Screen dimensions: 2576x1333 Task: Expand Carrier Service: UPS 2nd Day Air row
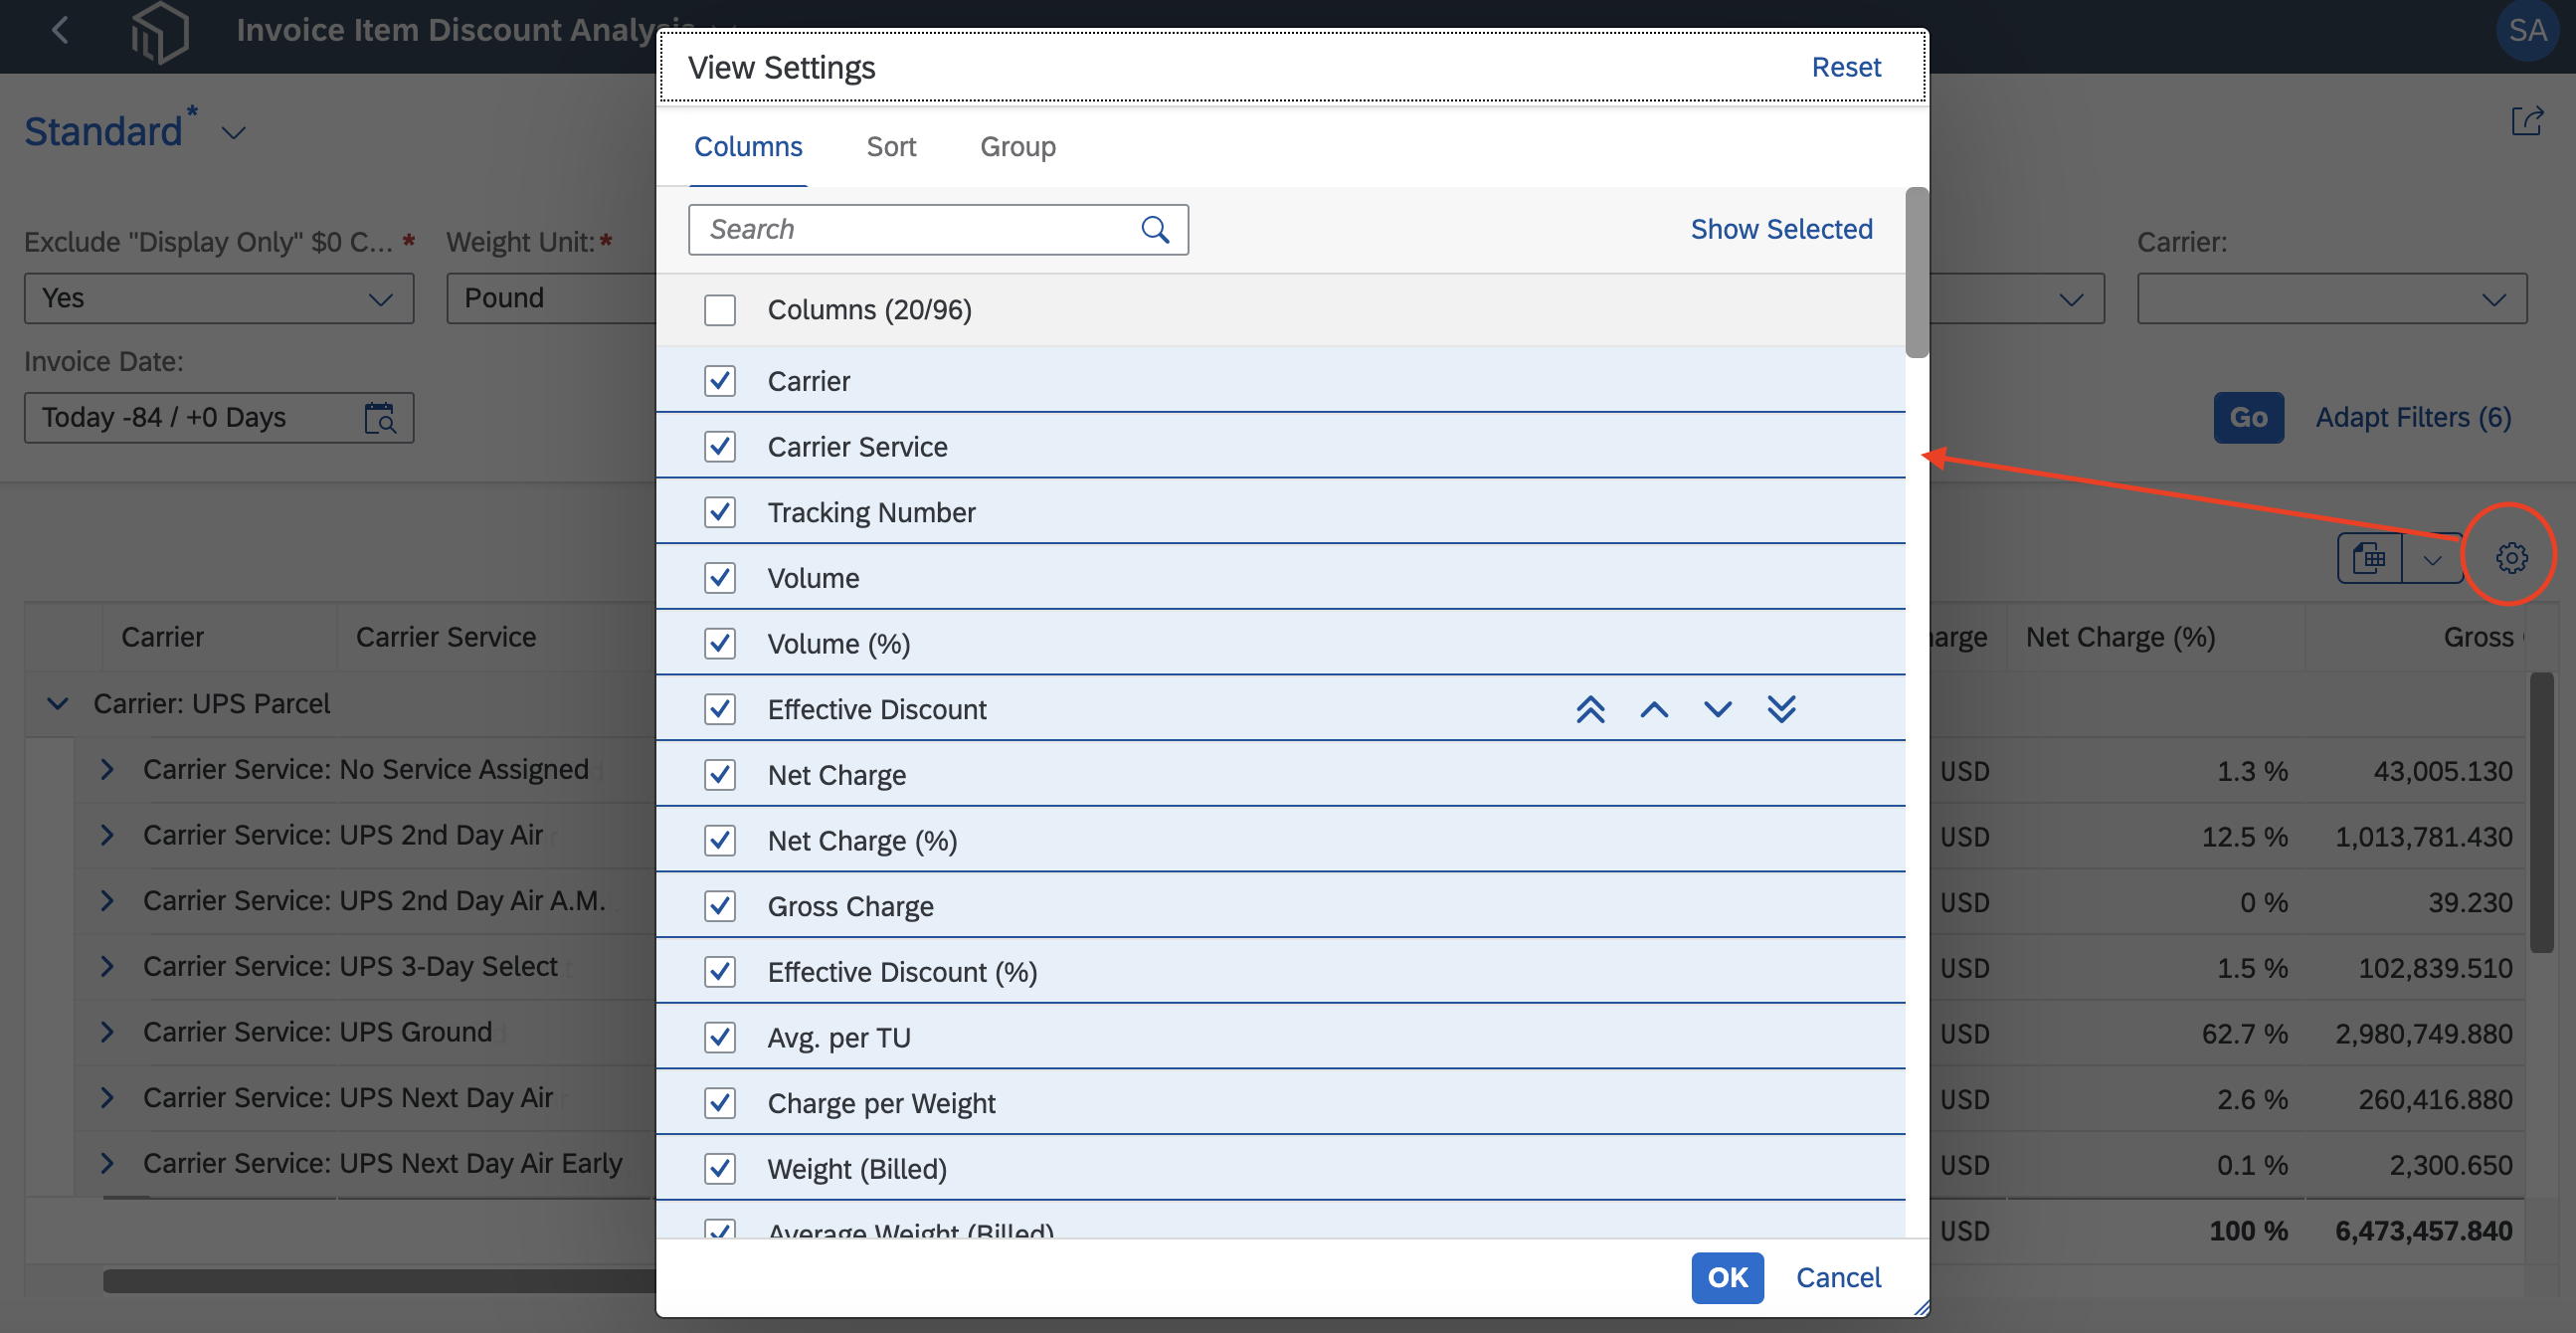107,835
